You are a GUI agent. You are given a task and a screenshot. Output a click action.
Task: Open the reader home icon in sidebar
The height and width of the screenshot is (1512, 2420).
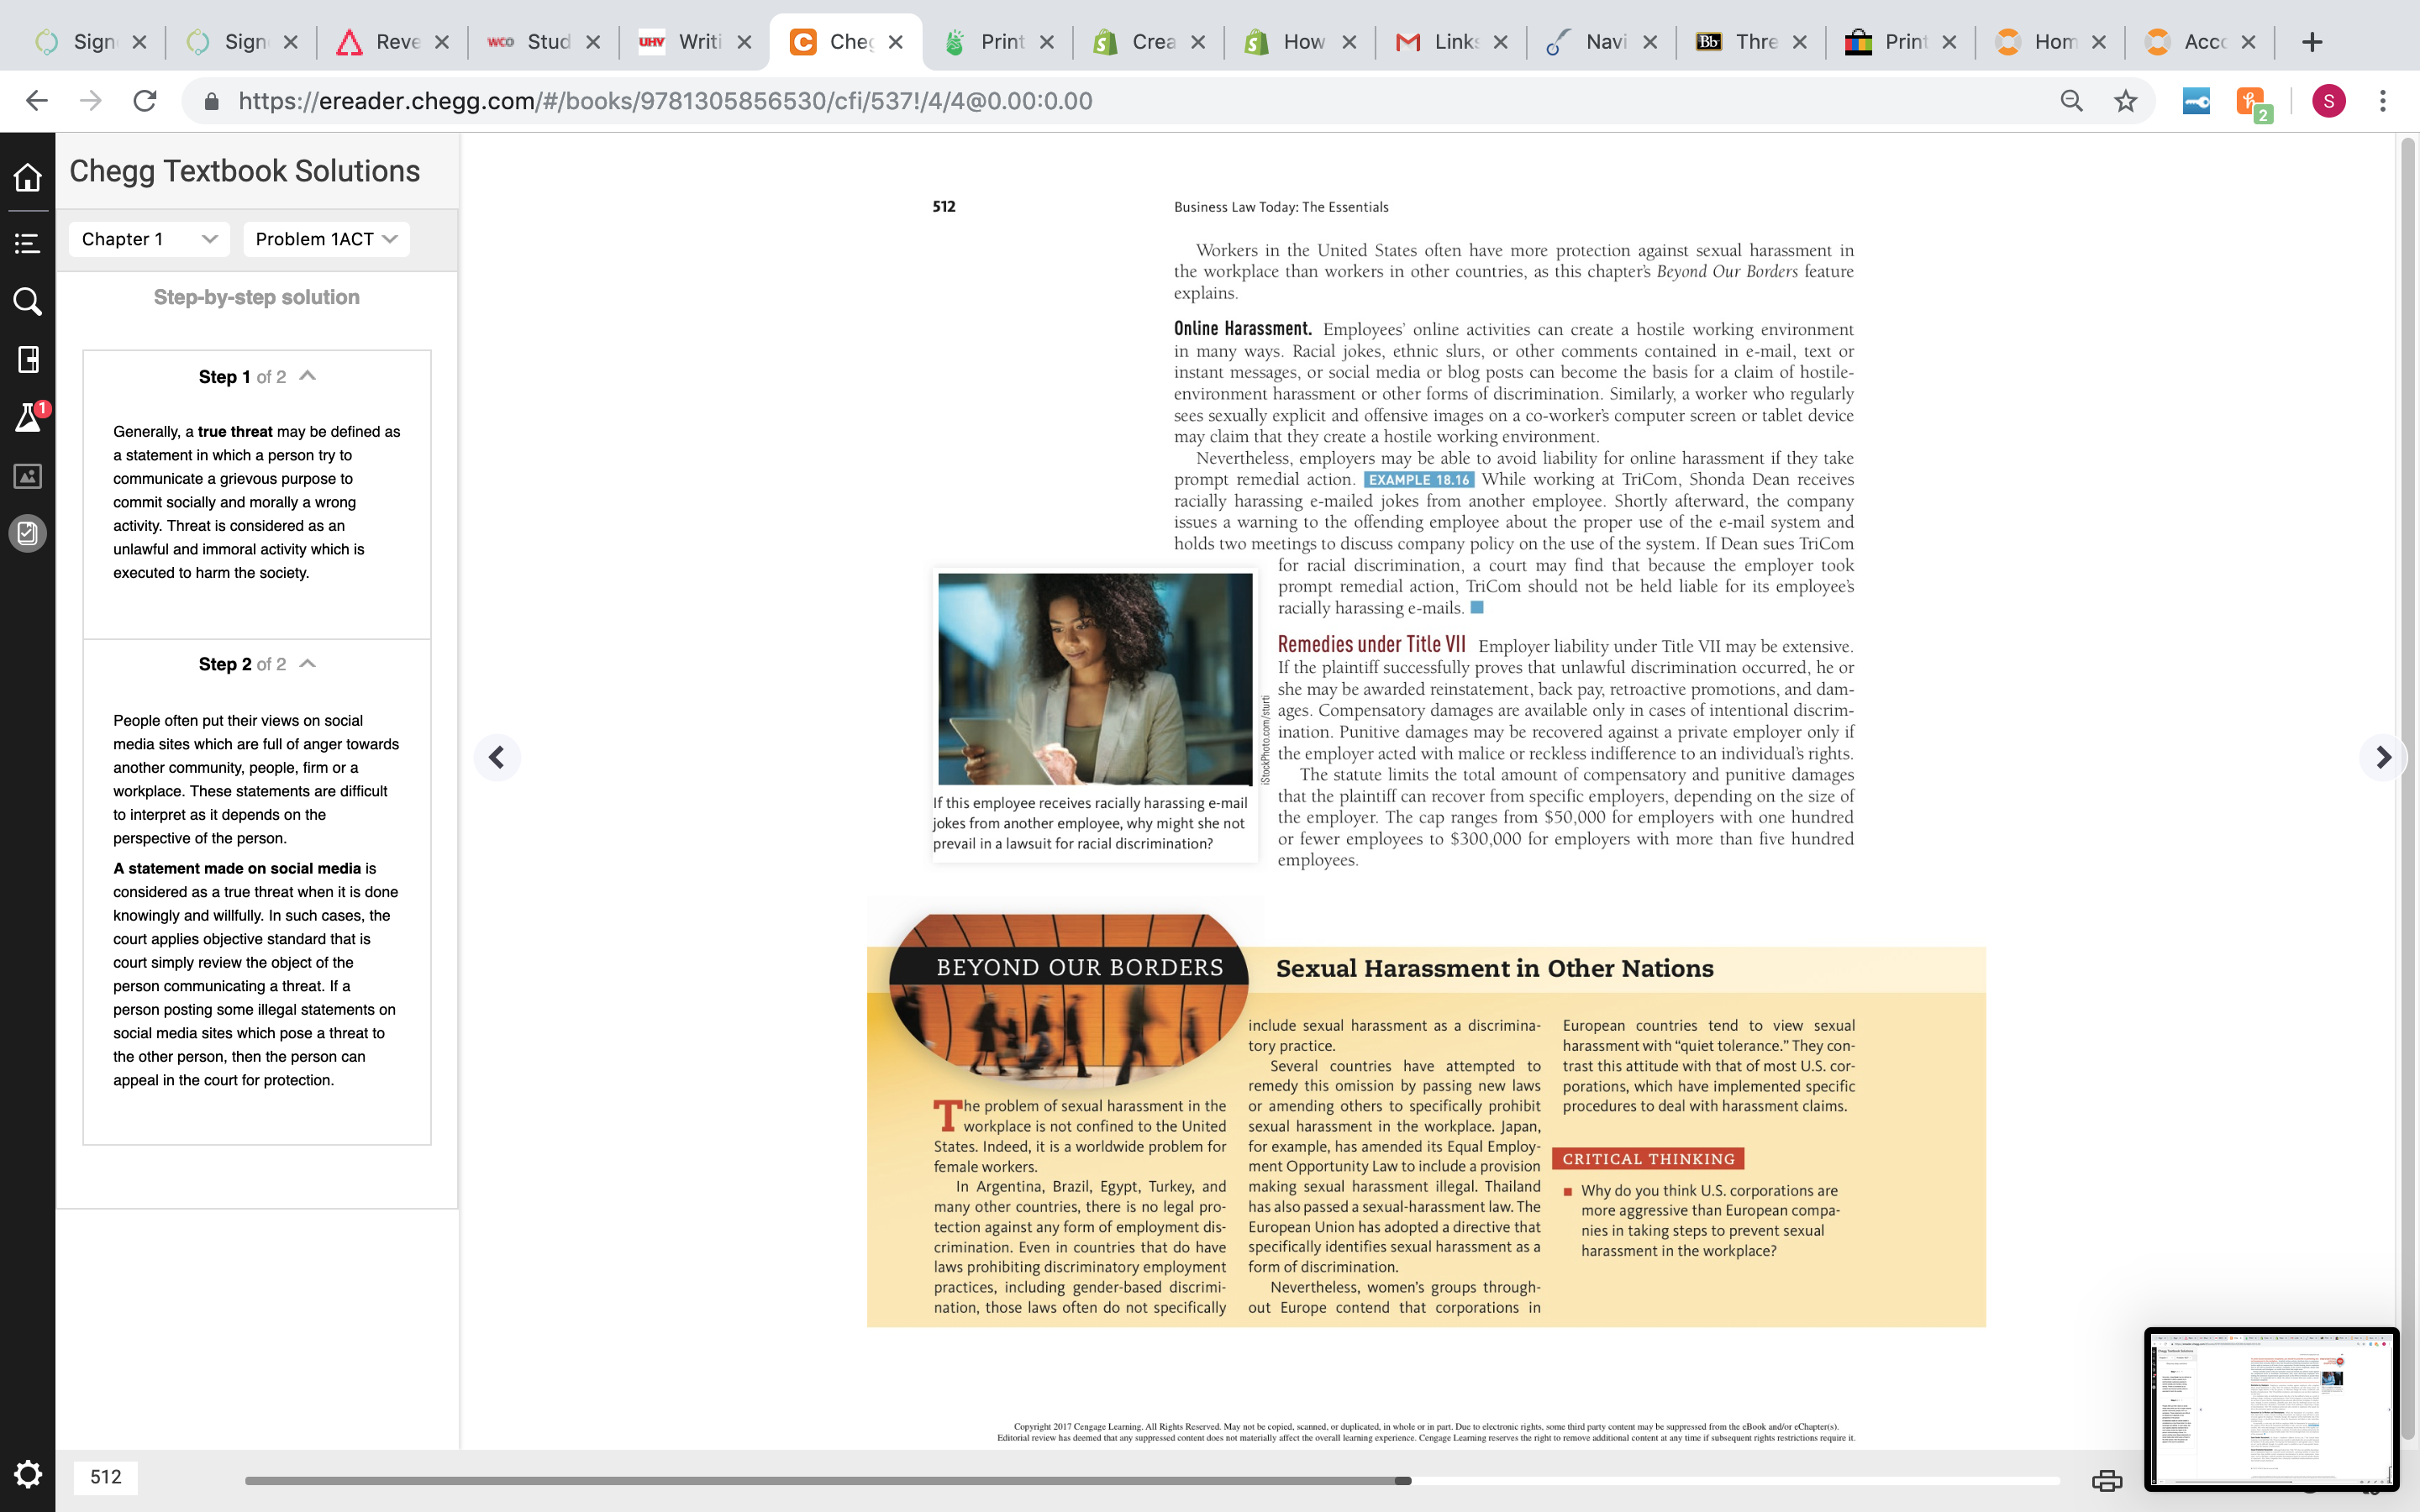[27, 177]
